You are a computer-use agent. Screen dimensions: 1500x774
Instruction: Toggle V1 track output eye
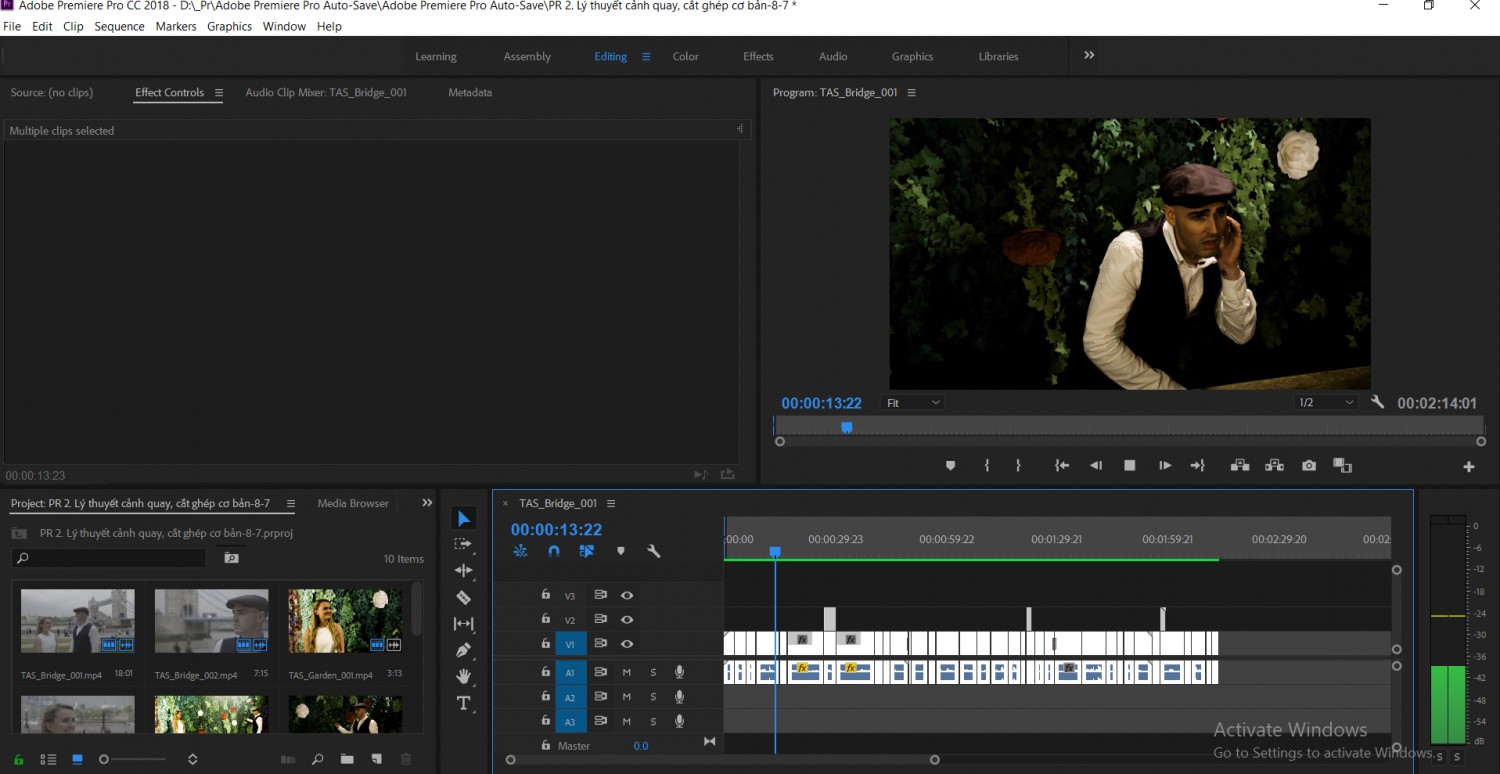coord(627,644)
